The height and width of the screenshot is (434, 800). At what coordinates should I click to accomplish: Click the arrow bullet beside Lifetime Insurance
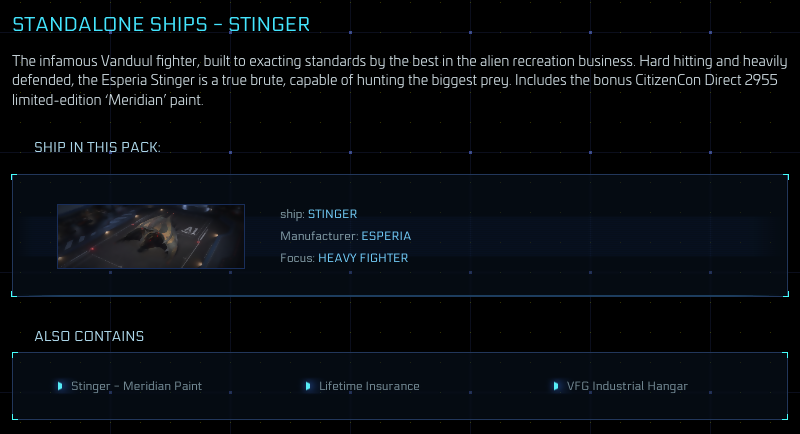coord(308,386)
